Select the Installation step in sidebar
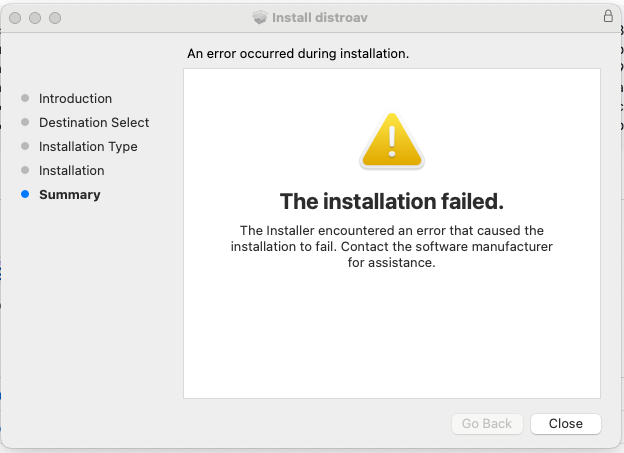The image size is (624, 453). click(72, 170)
